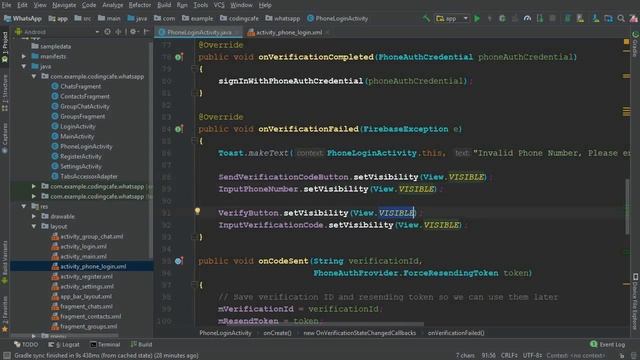Open the Device File Explorer side panel
Screen dimensions: 640x360
(636, 301)
